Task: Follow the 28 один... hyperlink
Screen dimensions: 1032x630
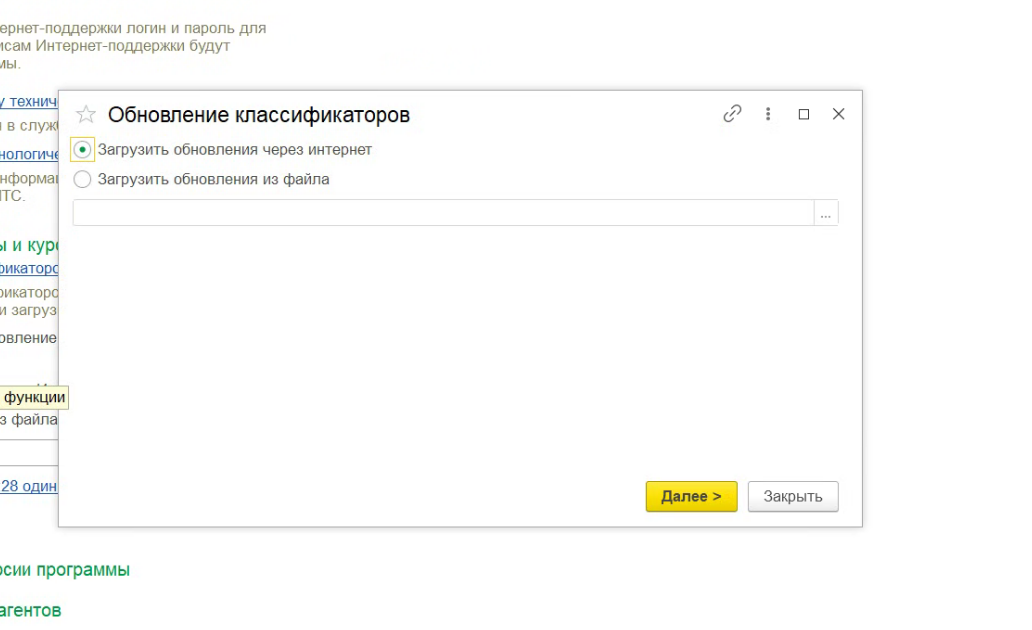Action: [30, 486]
